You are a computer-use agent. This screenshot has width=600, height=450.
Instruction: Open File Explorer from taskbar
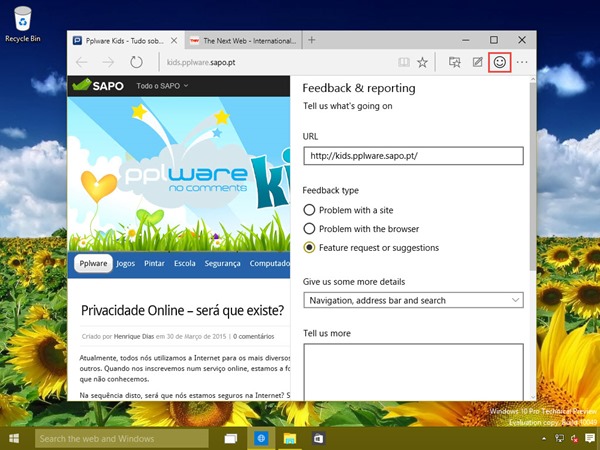pos(290,439)
